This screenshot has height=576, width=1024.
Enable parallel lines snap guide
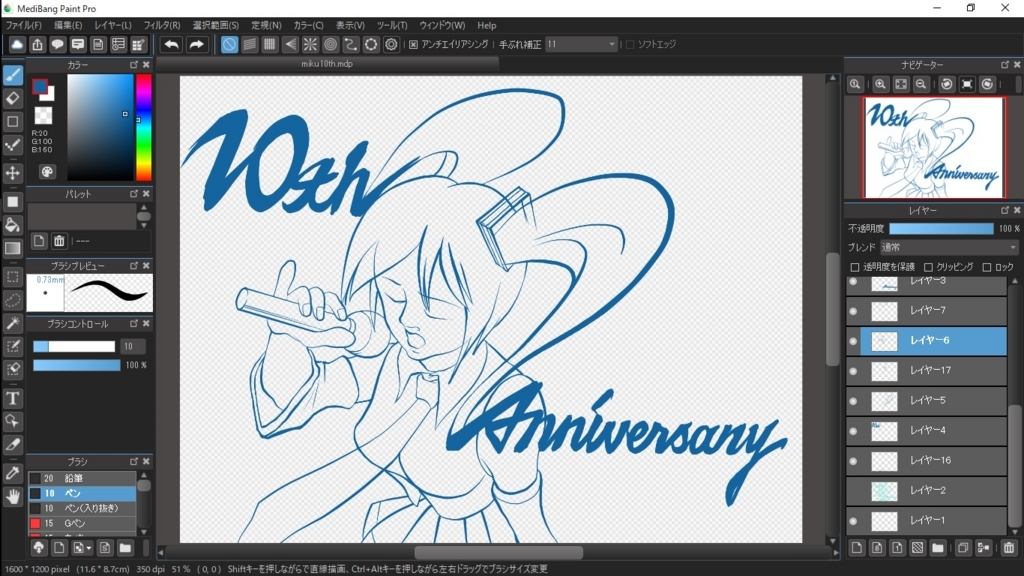point(249,44)
